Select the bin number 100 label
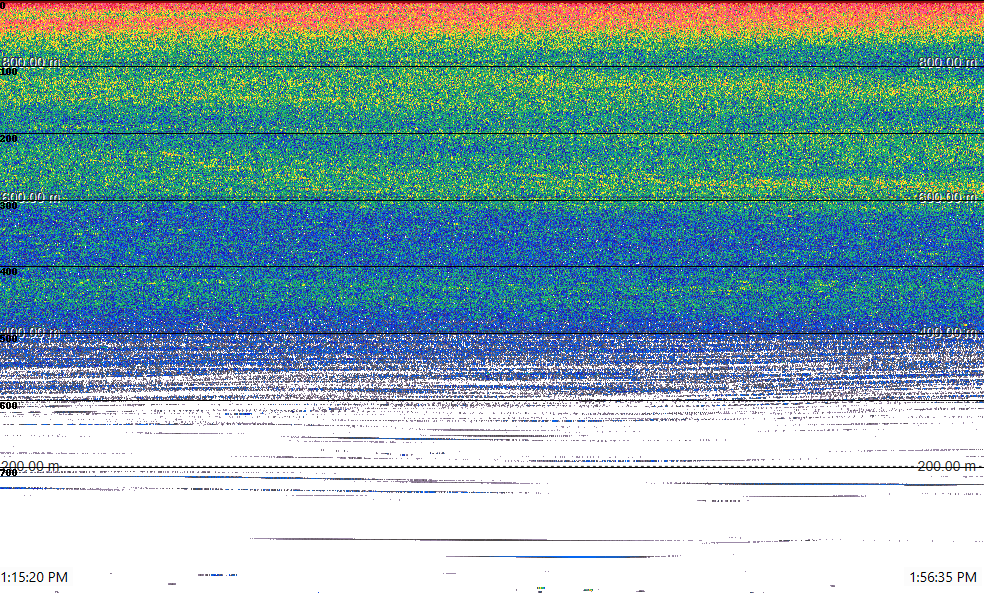Screen dimensions: 984x594 tap(9, 72)
